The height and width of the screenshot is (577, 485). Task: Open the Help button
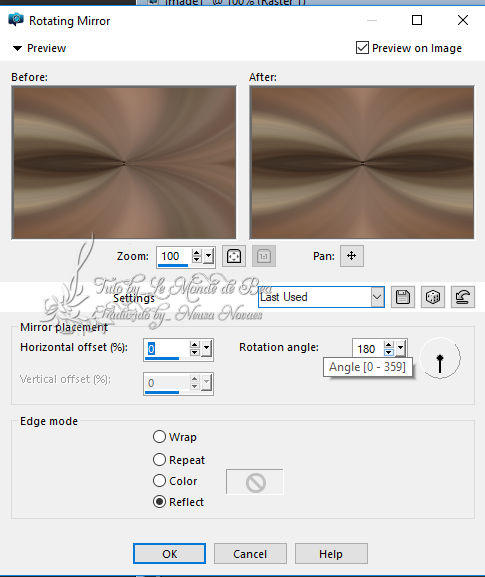point(331,553)
